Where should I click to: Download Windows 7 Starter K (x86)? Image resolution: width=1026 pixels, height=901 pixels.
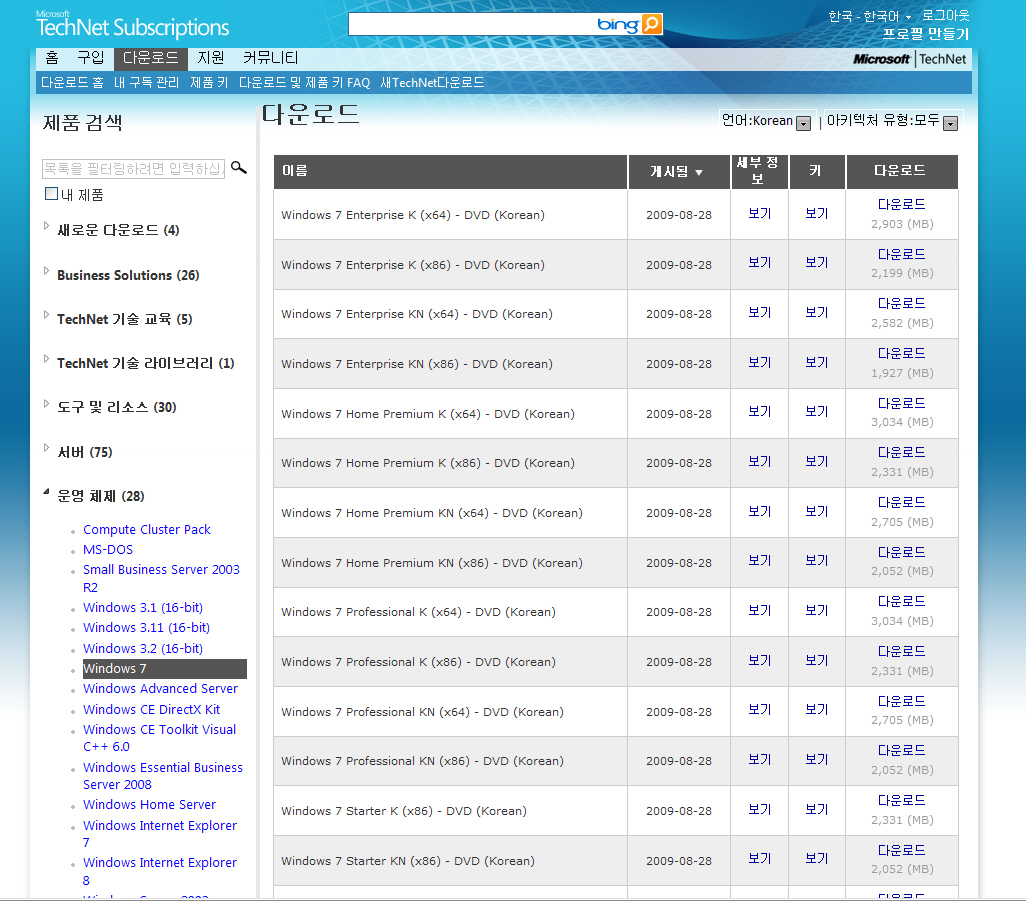click(x=901, y=800)
